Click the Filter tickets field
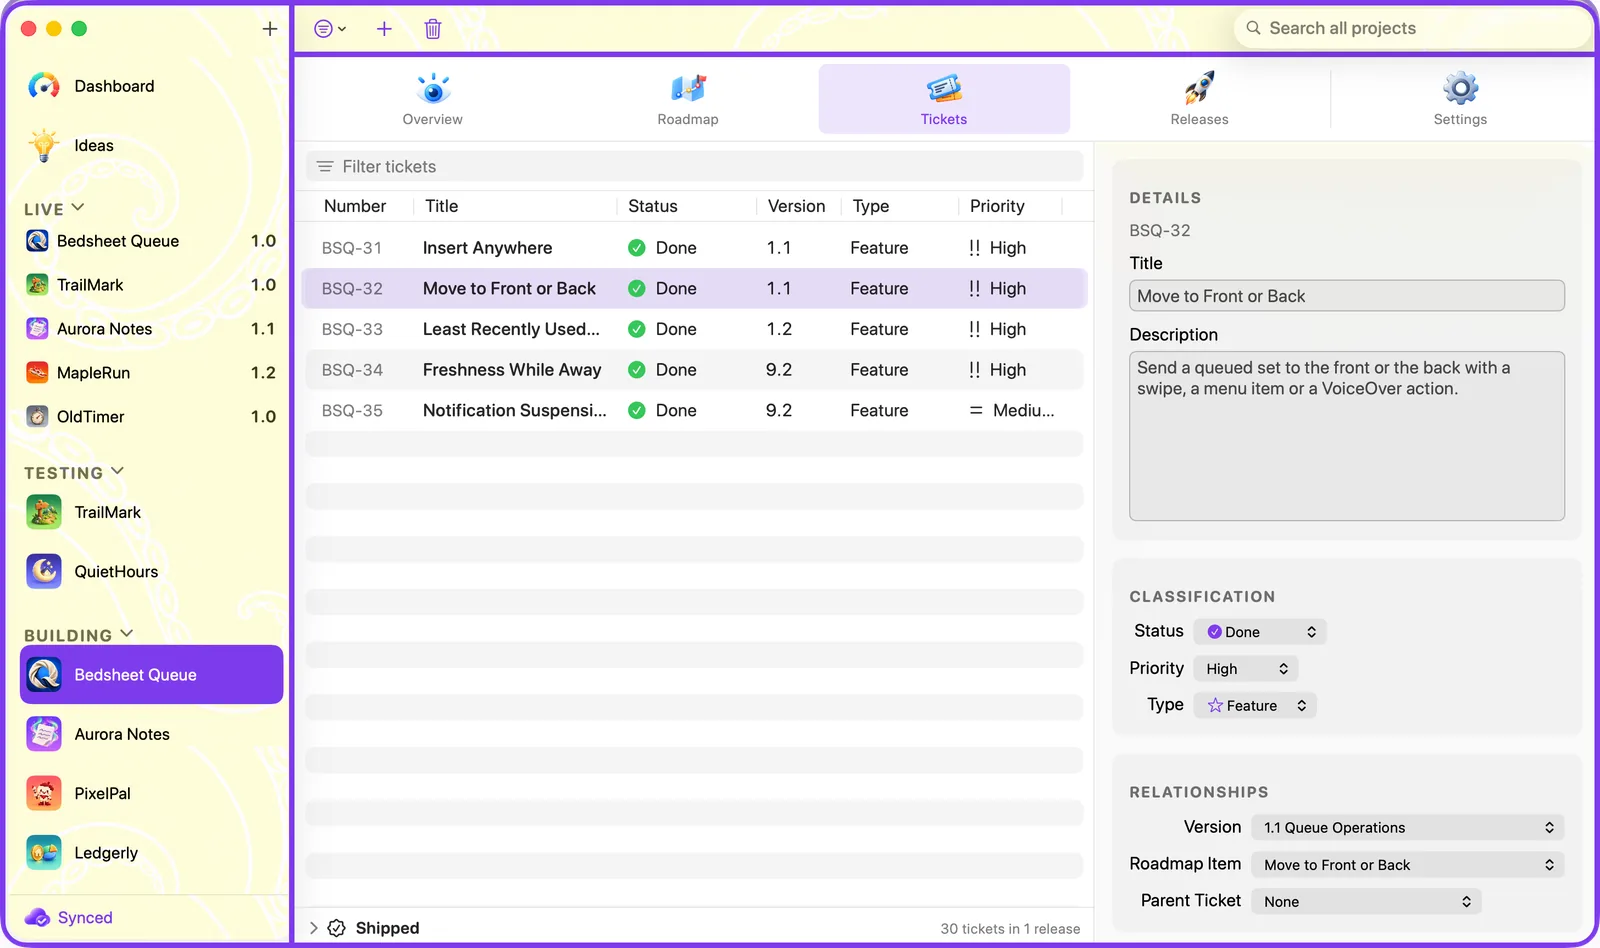Viewport: 1600px width, 948px height. click(694, 167)
